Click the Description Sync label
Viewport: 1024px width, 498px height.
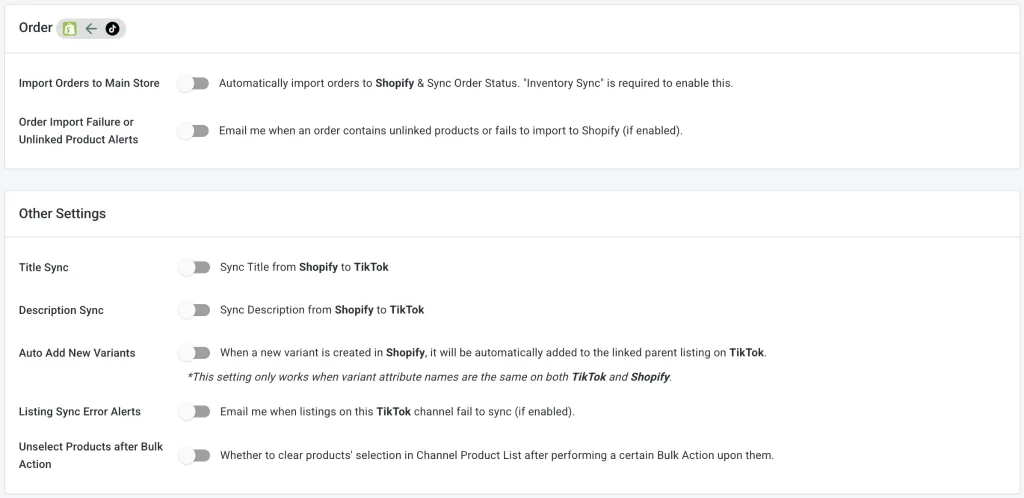(61, 311)
